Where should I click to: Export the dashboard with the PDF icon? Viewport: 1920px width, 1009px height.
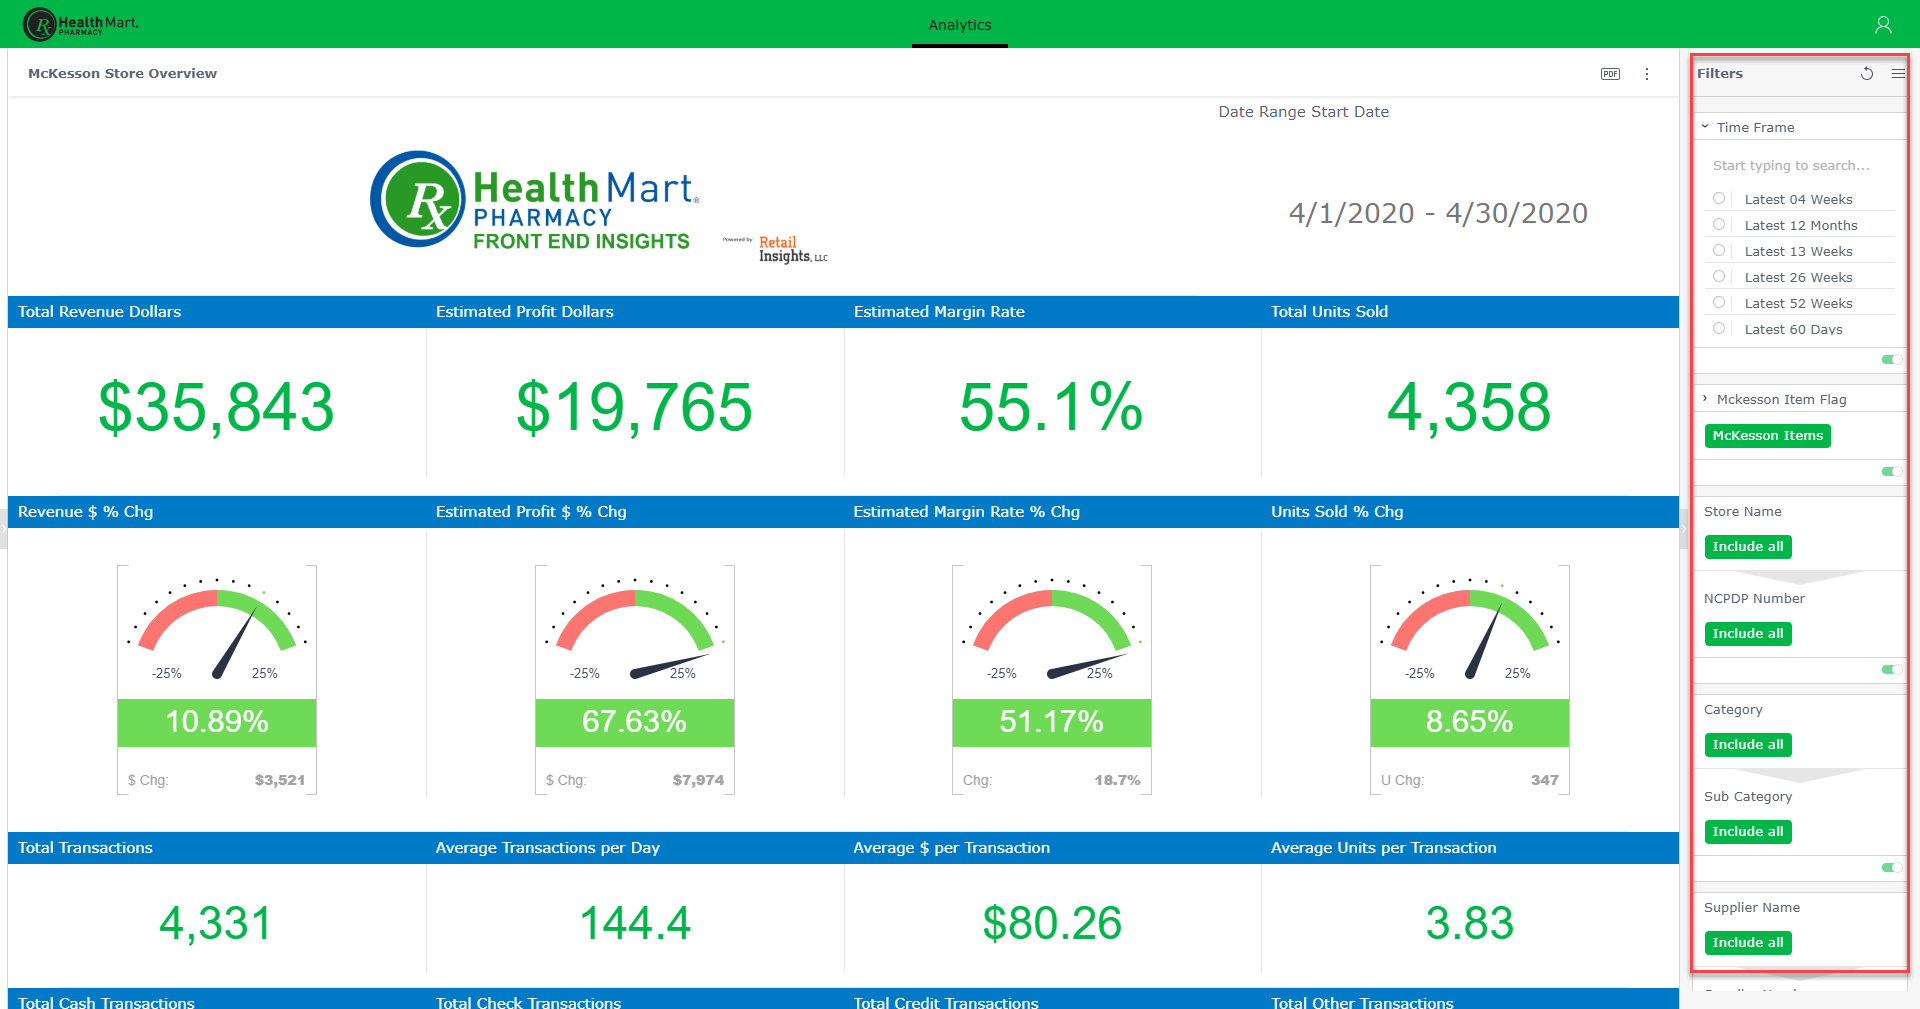(1610, 74)
